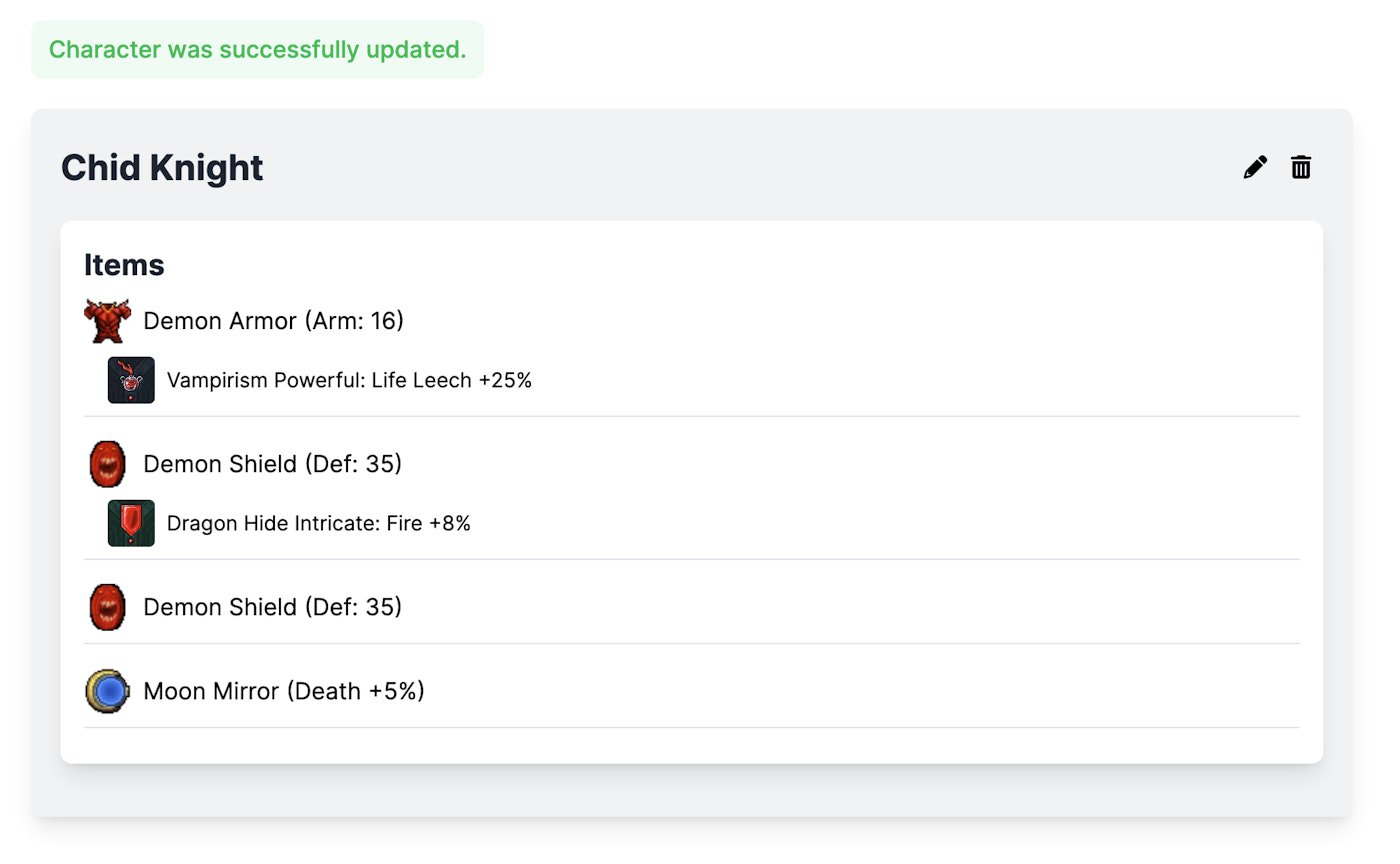
Task: Select the 'Dragon Hide Intricate' imbuement name
Action: (x=273, y=523)
